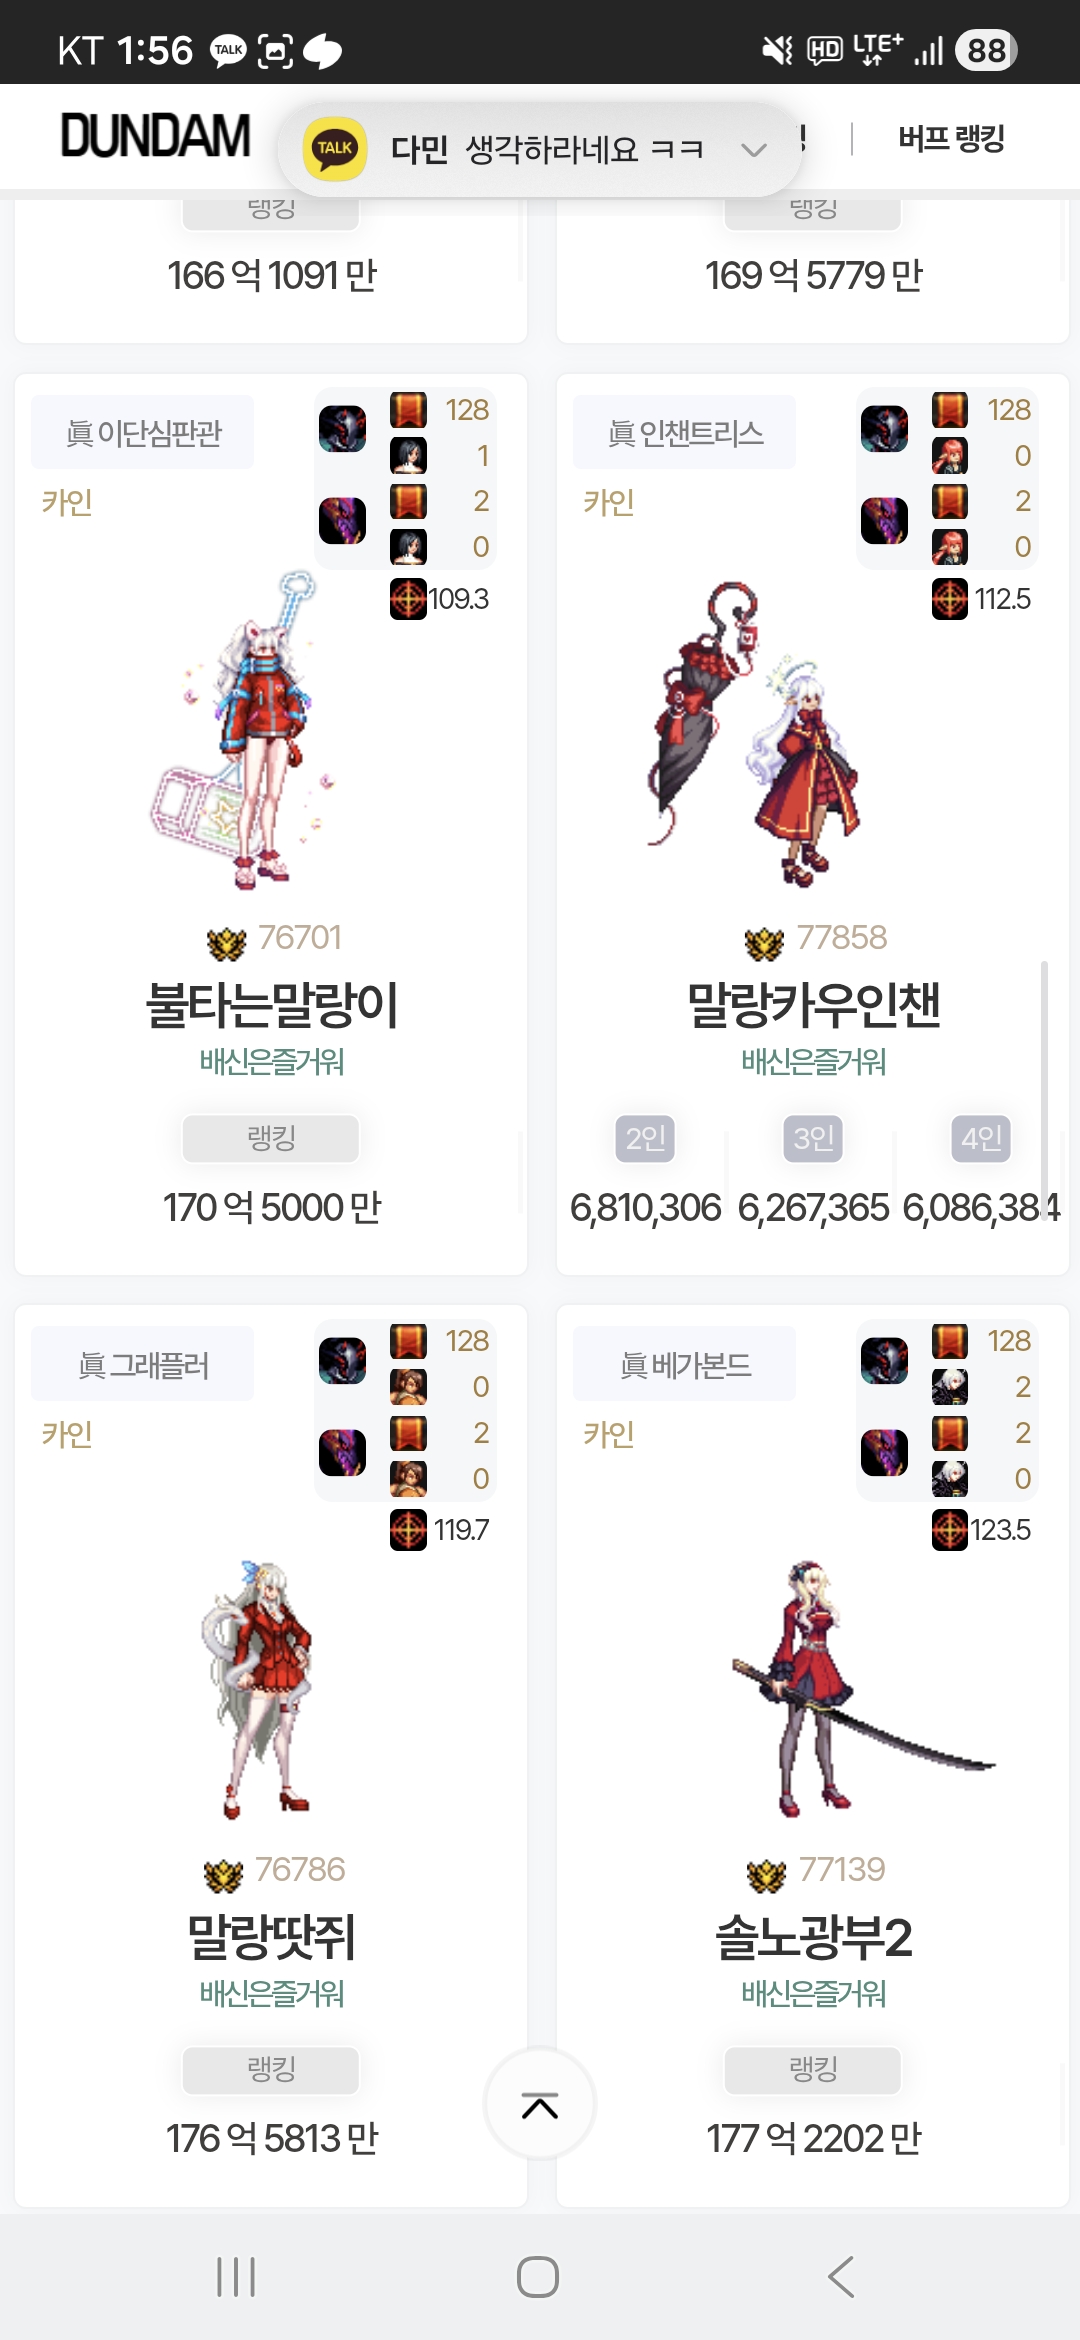Open the 버프 랭킹 tab
Image resolution: width=1080 pixels, height=2340 pixels.
951,138
